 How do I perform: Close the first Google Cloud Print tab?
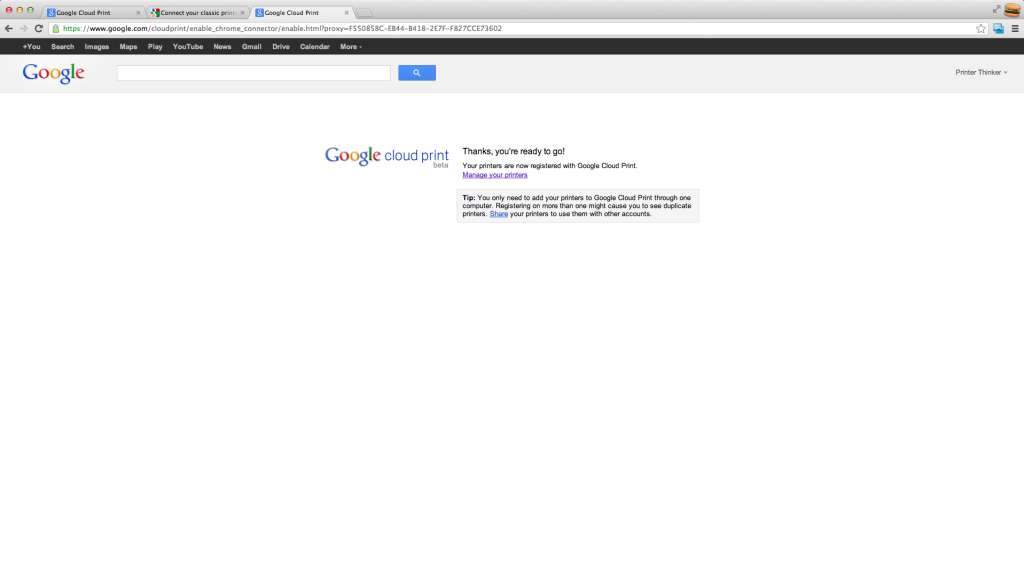point(138,12)
